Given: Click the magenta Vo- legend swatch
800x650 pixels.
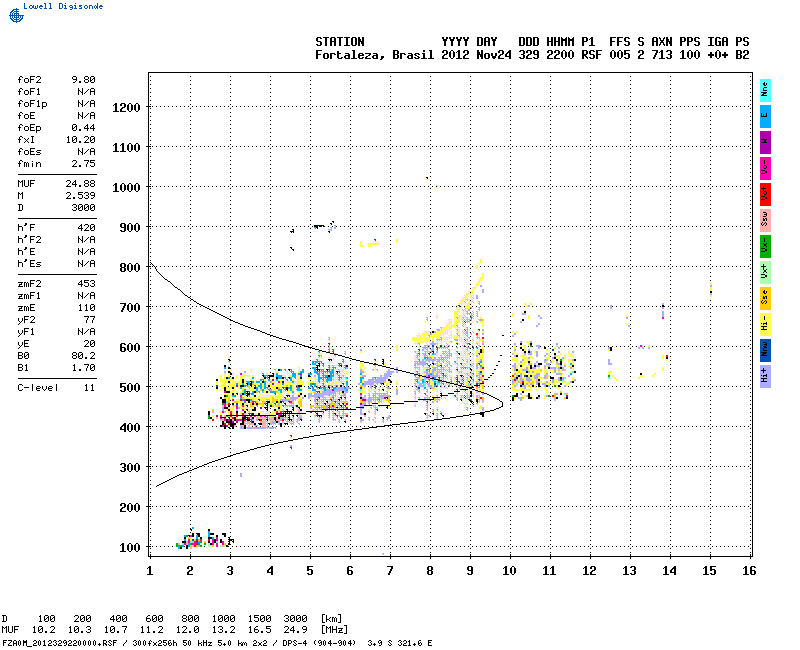Looking at the screenshot, I should (x=765, y=168).
